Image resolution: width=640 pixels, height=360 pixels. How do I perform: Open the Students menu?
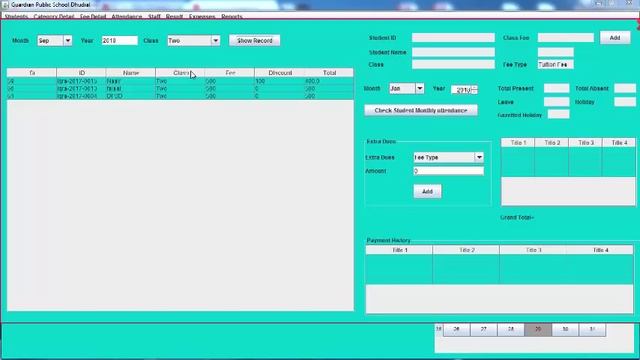(16, 17)
